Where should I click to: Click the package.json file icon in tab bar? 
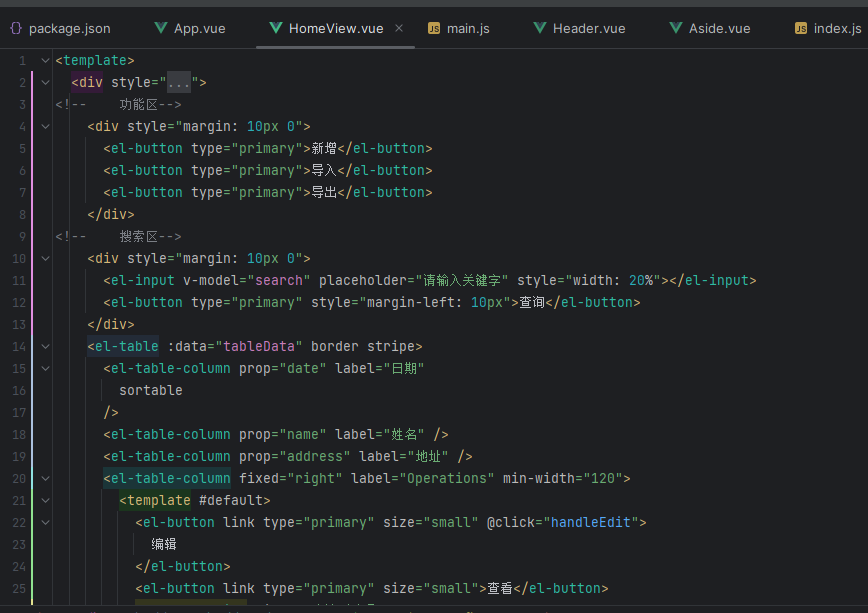[x=16, y=28]
